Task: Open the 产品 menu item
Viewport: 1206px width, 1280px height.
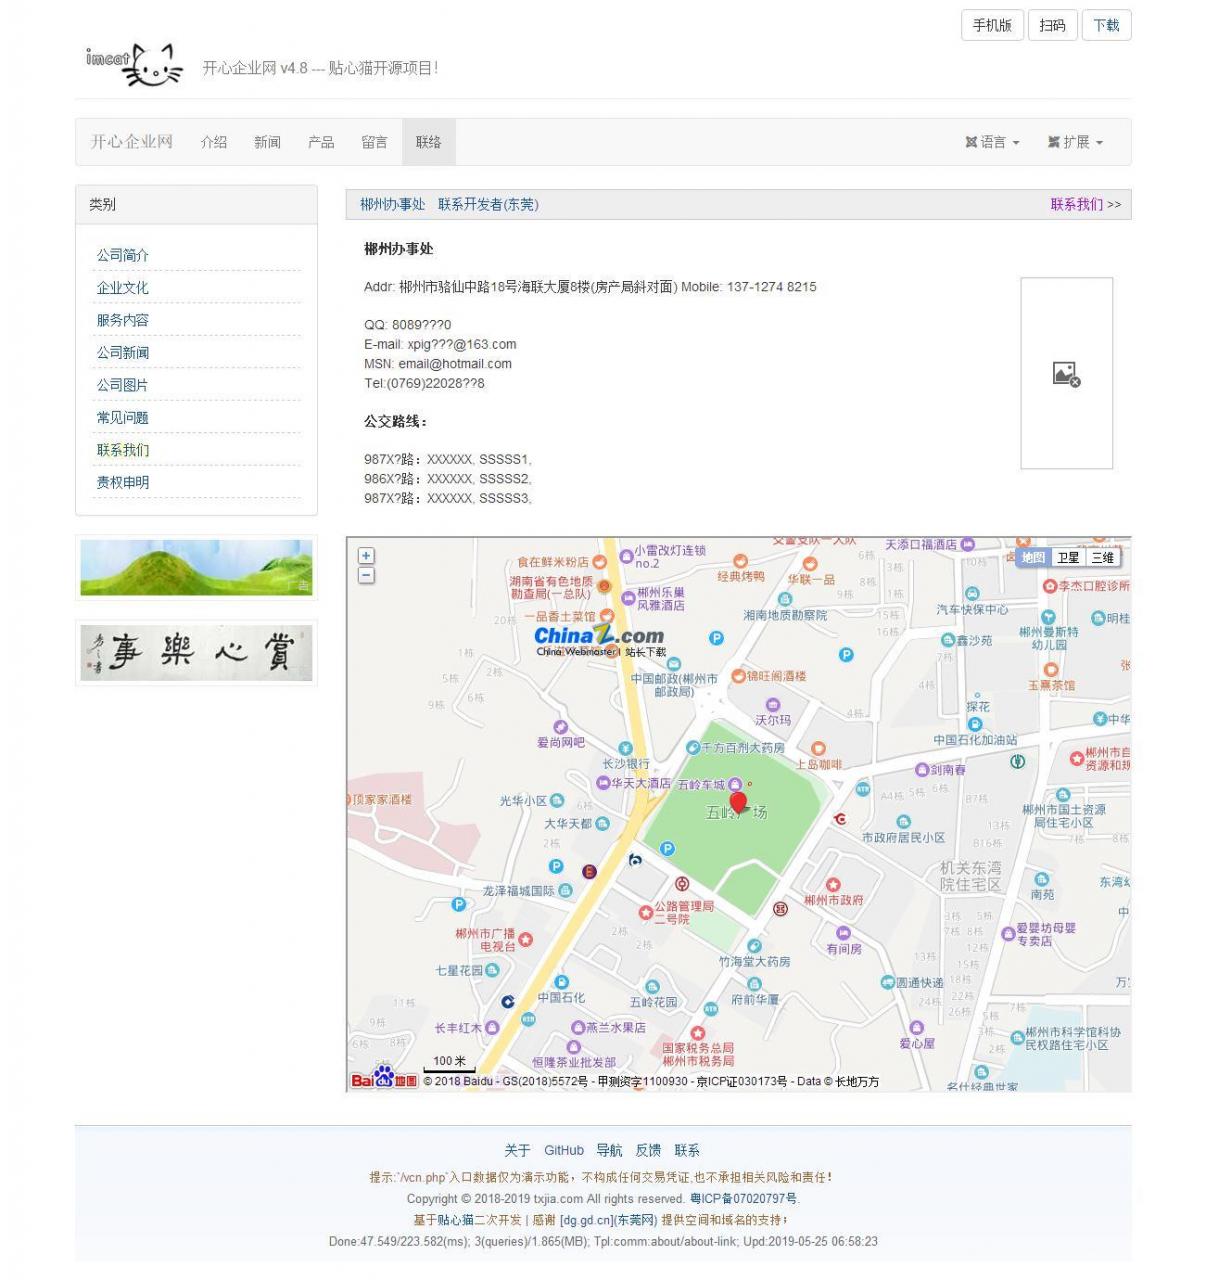Action: [321, 142]
